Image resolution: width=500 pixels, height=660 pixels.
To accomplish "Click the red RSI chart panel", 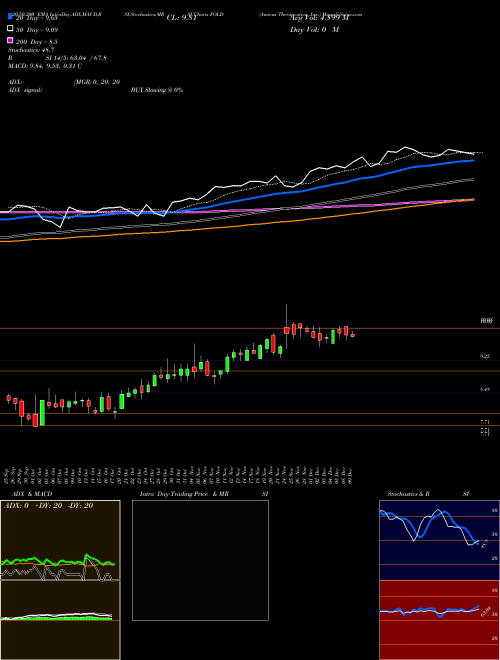I will click(439, 620).
